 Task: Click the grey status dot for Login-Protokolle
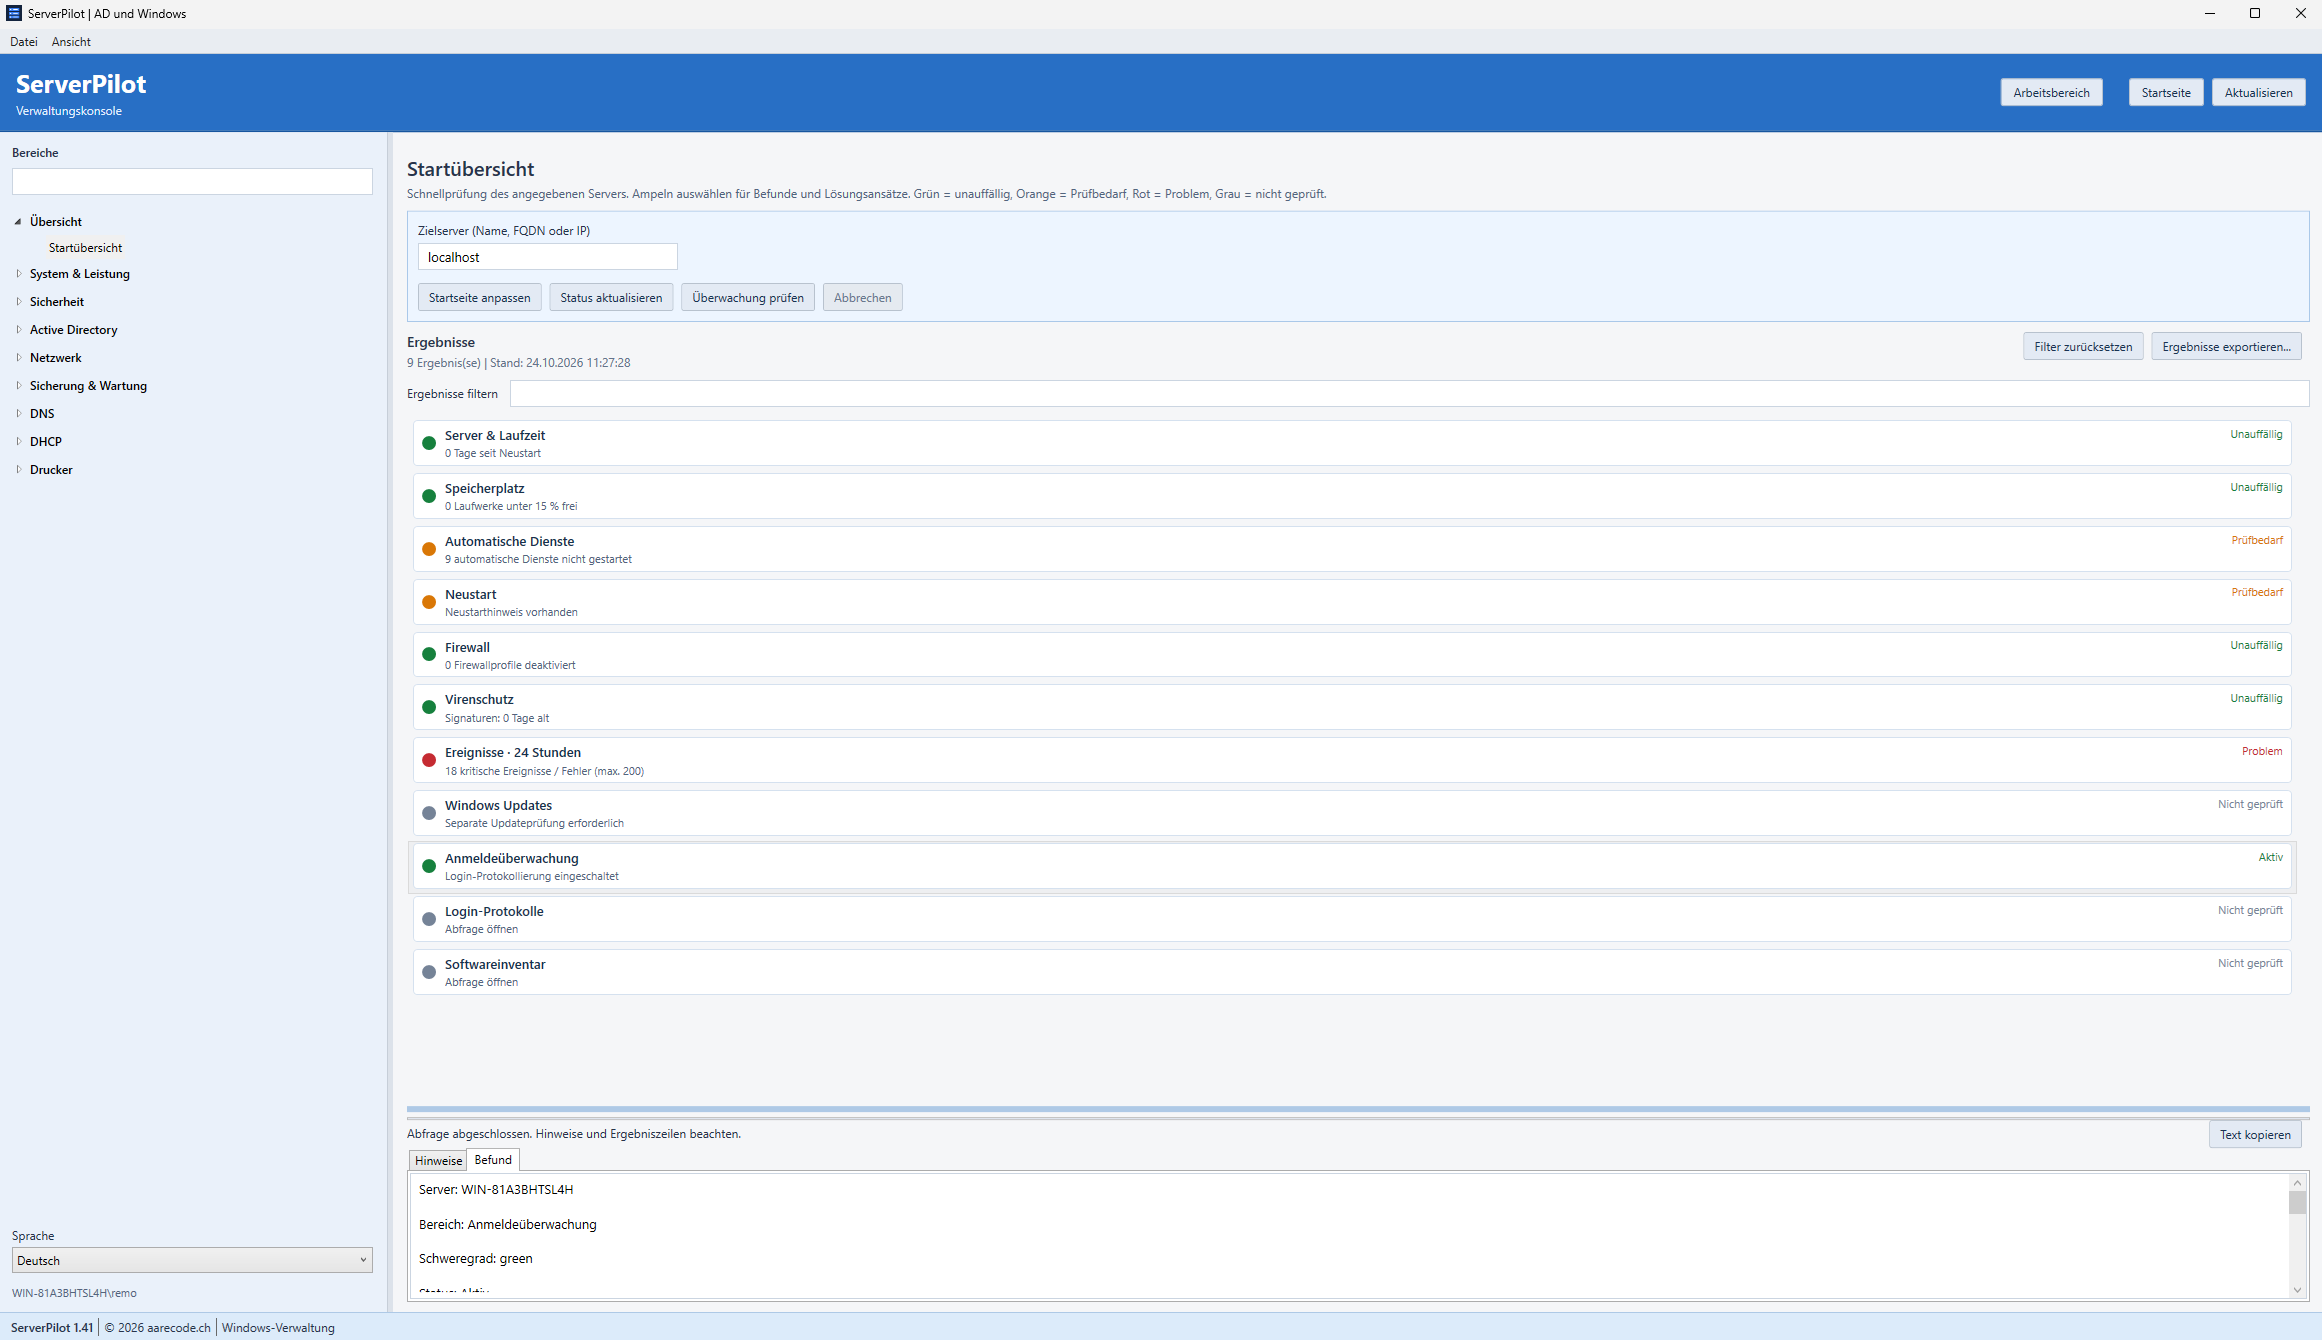[x=429, y=919]
